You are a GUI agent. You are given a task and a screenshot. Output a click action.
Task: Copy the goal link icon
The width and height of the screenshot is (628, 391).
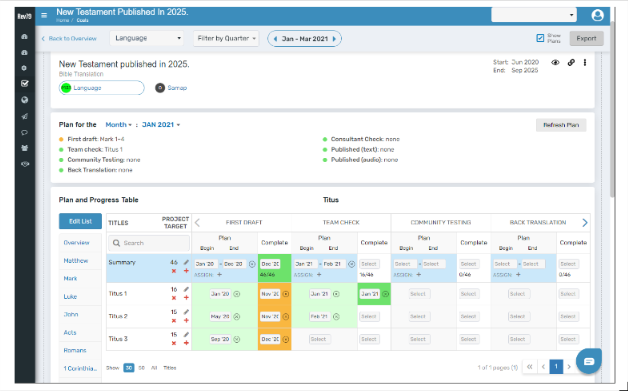click(x=571, y=62)
